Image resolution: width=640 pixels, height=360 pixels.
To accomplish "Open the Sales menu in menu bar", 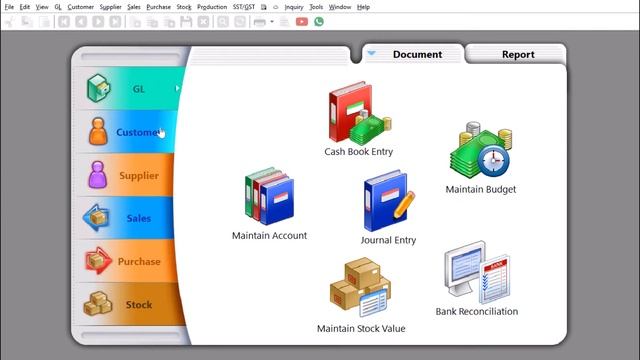I will (133, 7).
